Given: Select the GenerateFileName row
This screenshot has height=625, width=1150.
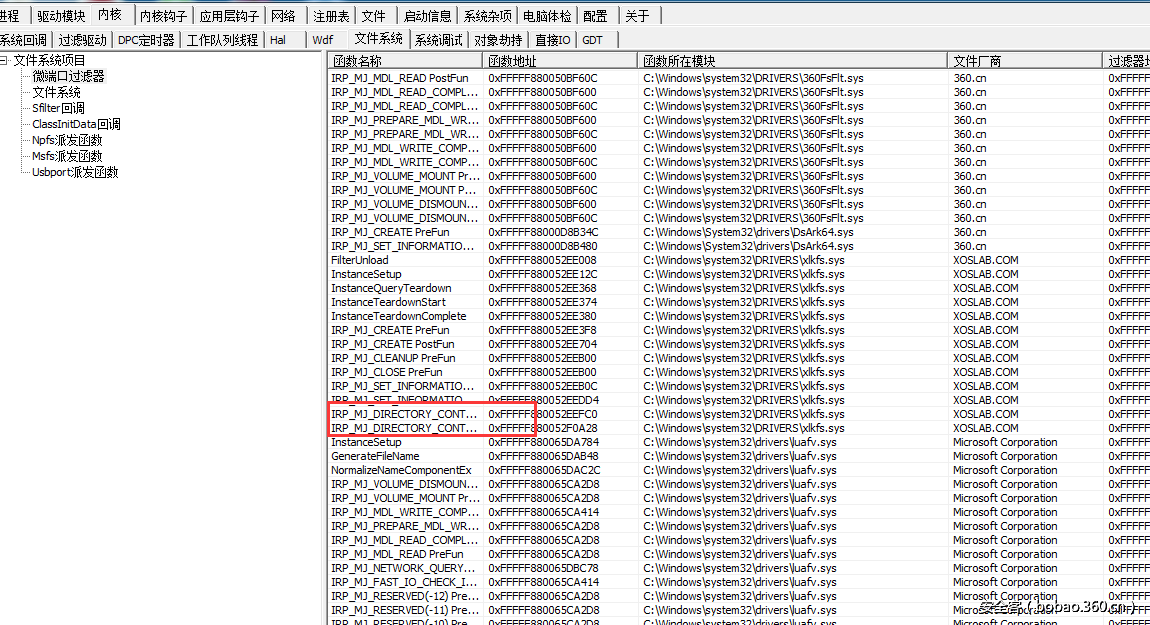Looking at the screenshot, I should tap(375, 456).
